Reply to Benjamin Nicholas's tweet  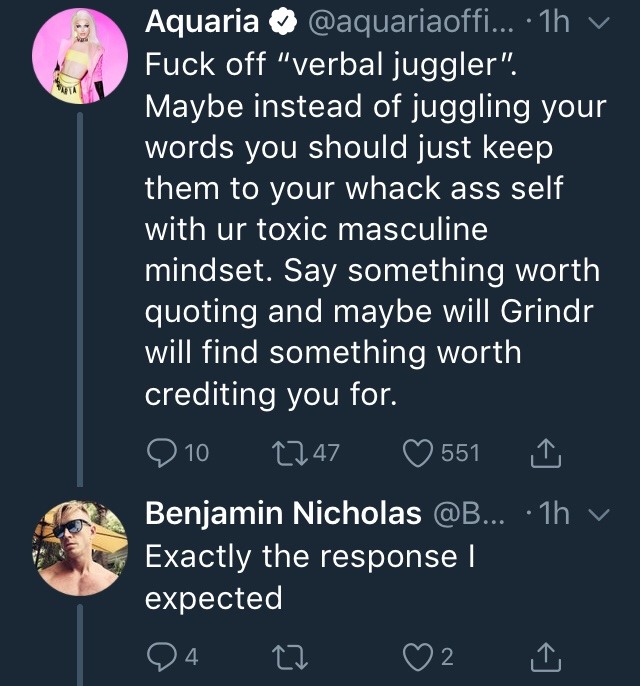162,657
